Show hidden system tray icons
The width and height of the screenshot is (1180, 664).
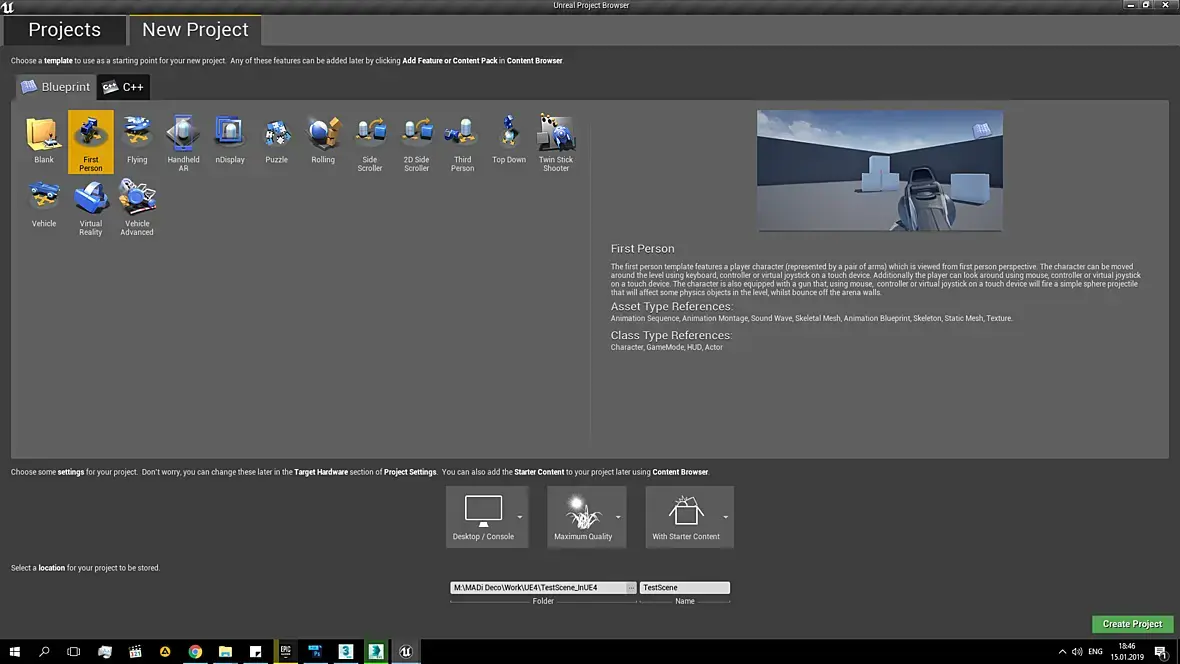point(1062,651)
